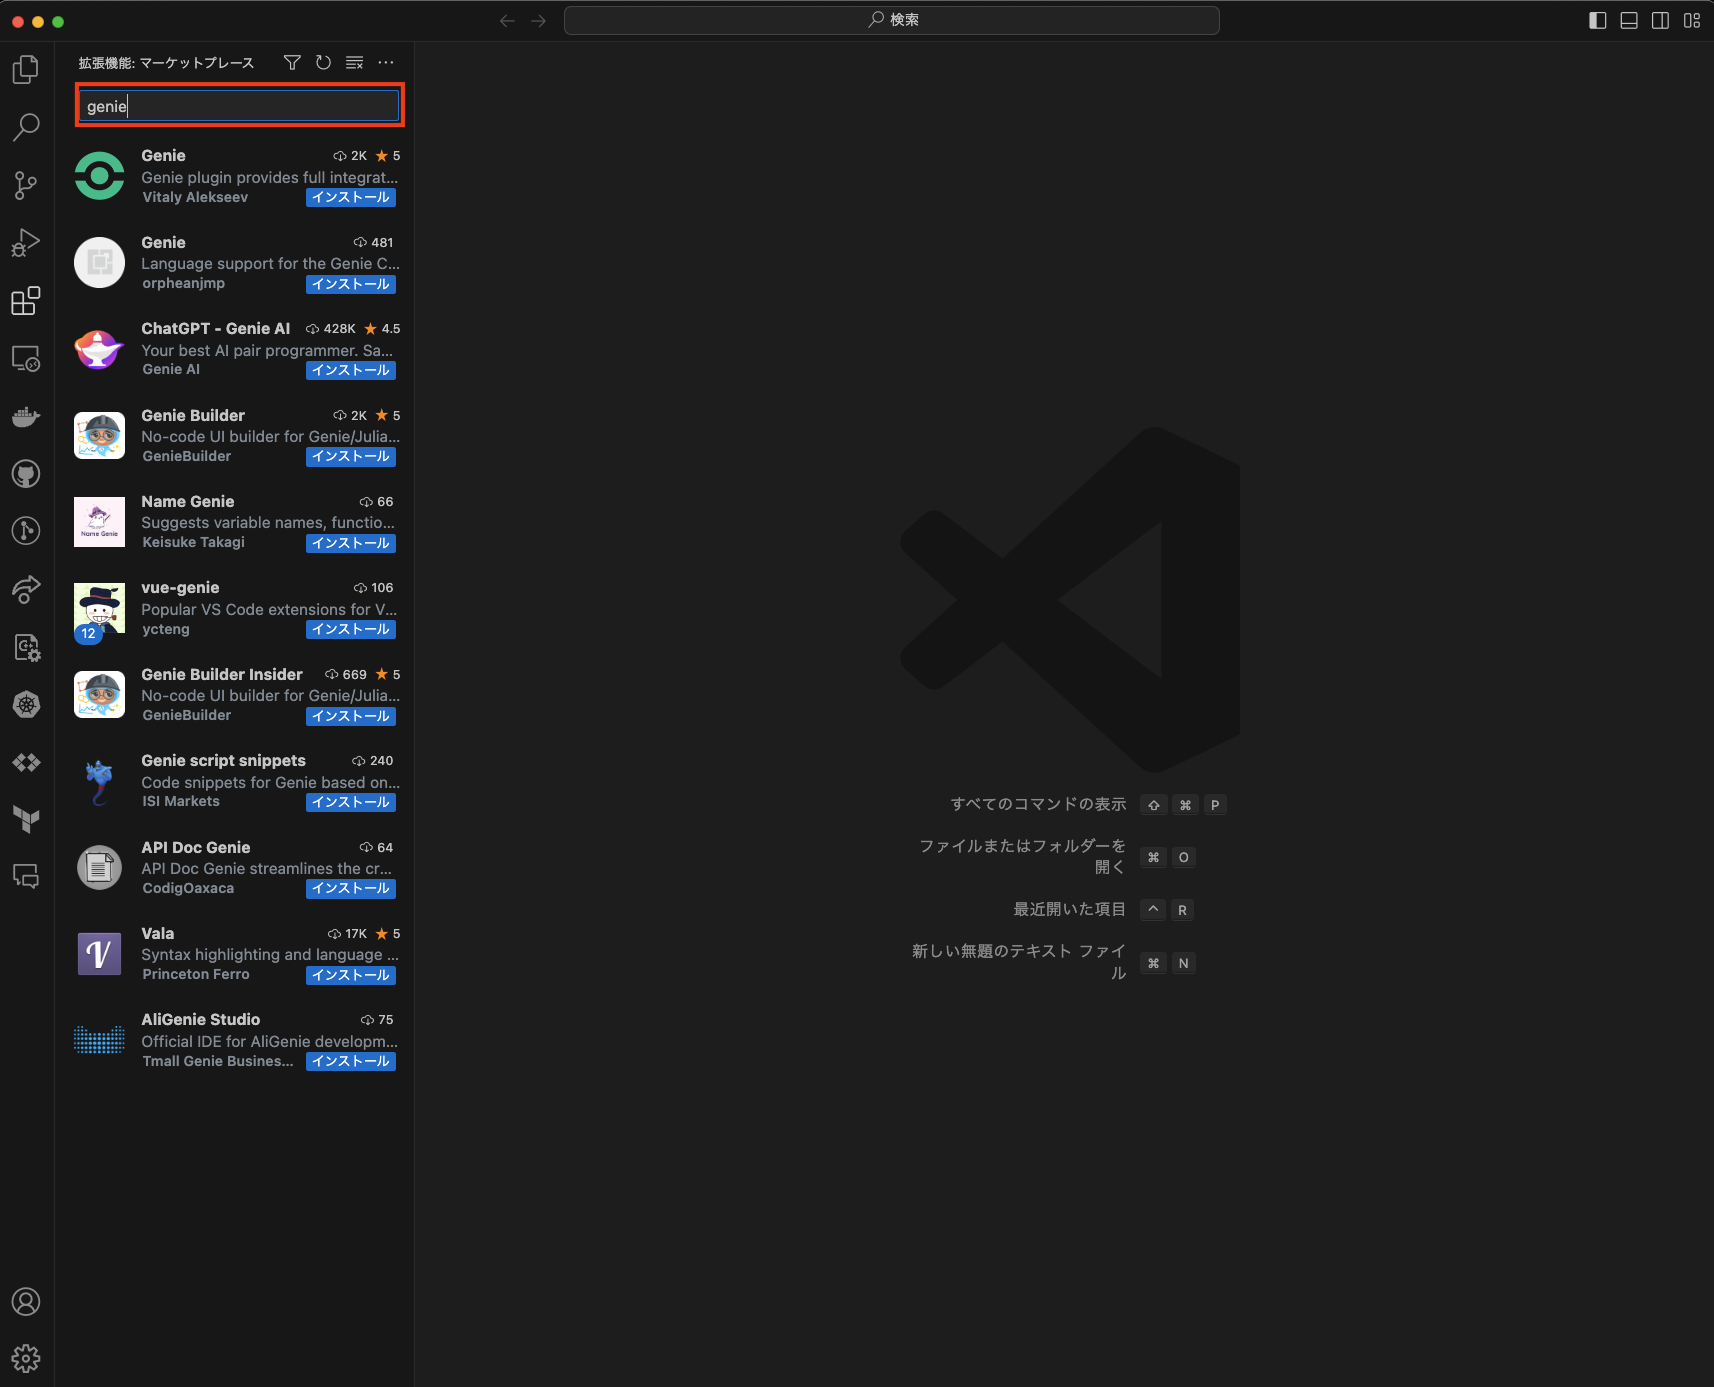The width and height of the screenshot is (1714, 1387).
Task: Select the Name Genie extension title
Action: (188, 502)
